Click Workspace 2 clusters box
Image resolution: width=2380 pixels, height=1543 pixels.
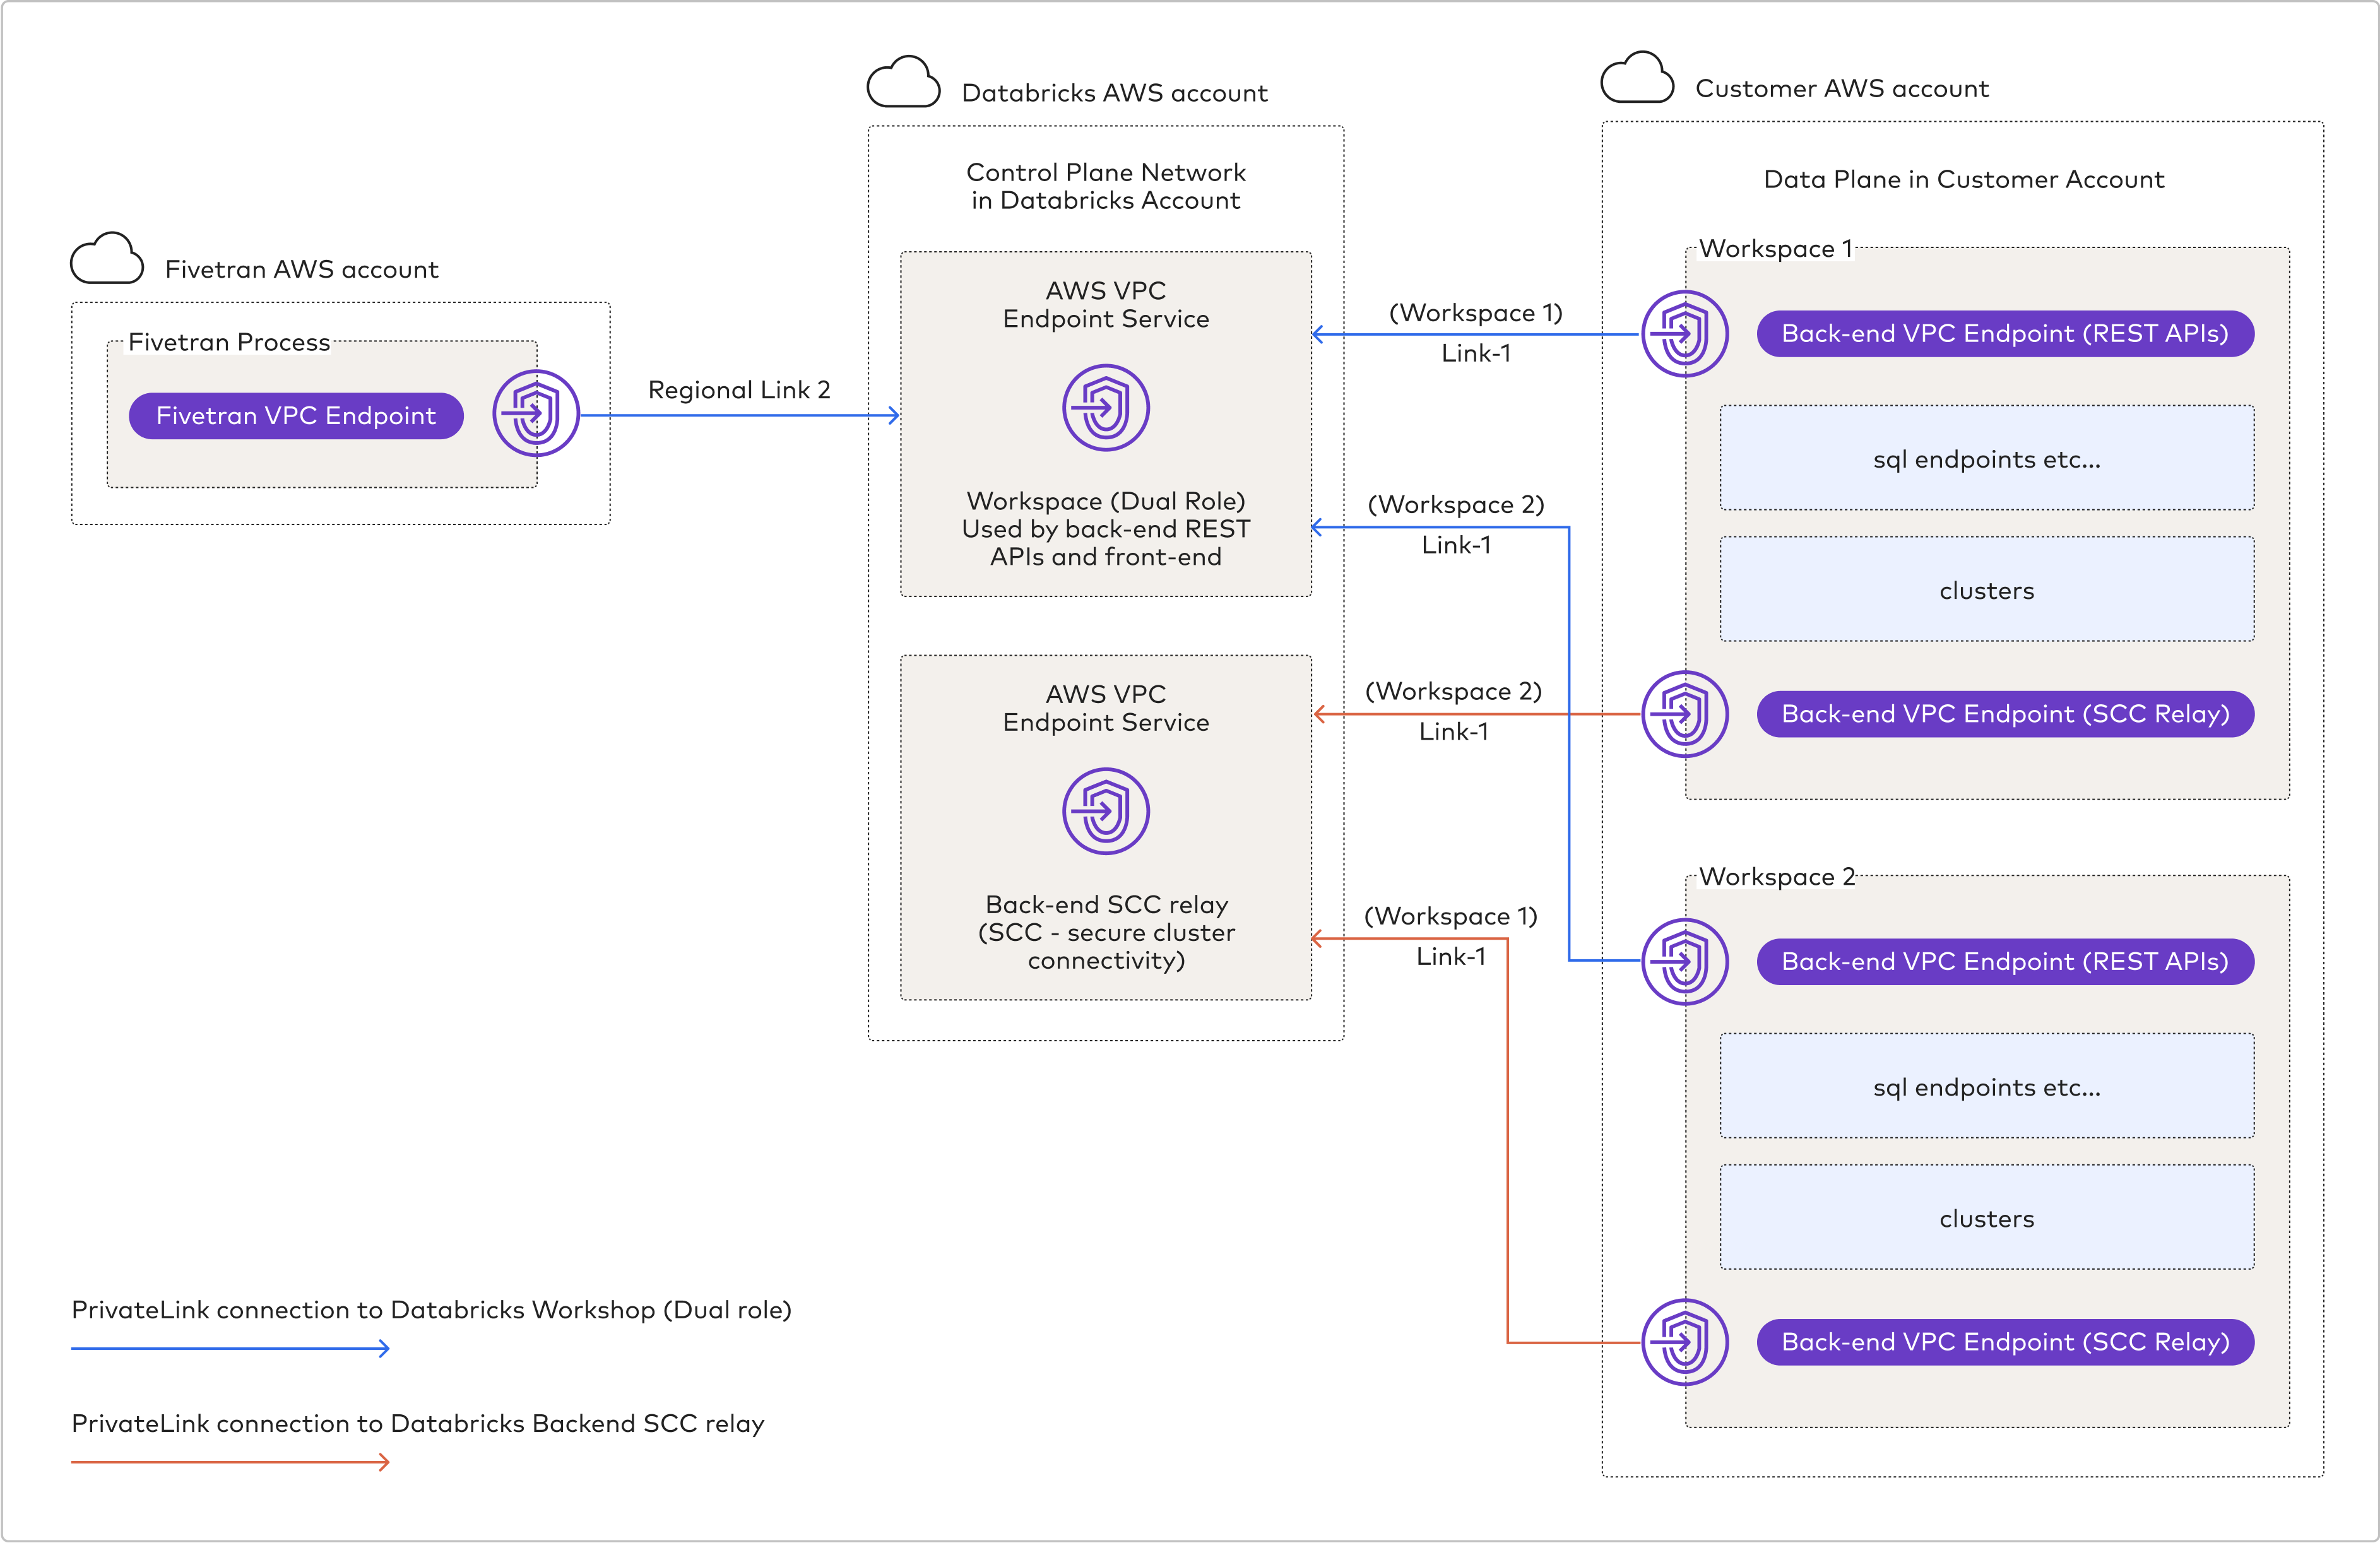(1987, 1218)
